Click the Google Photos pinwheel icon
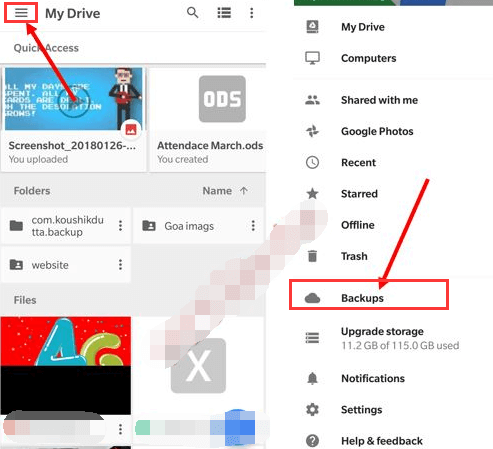Image resolution: width=493 pixels, height=449 pixels. coord(312,131)
